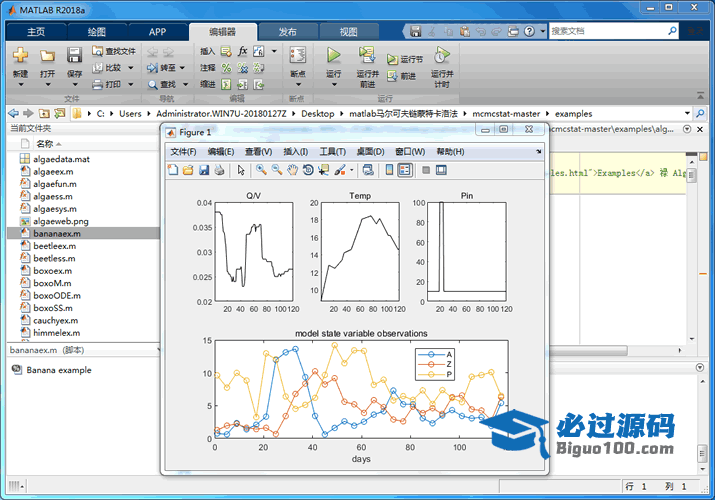
Task: Switch to the View (视图) tab
Action: pyautogui.click(x=348, y=32)
